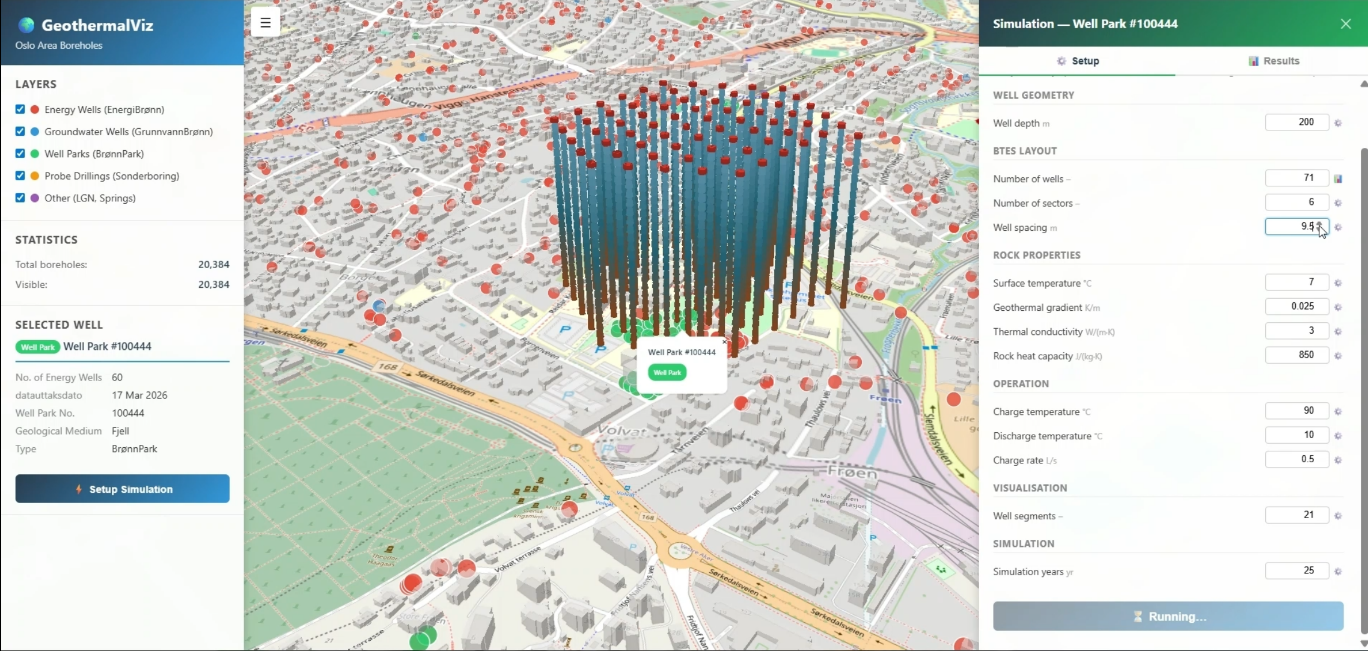Screen dimensions: 1368x651
Task: Click the Geothermal gradient input field
Action: pyautogui.click(x=1296, y=307)
